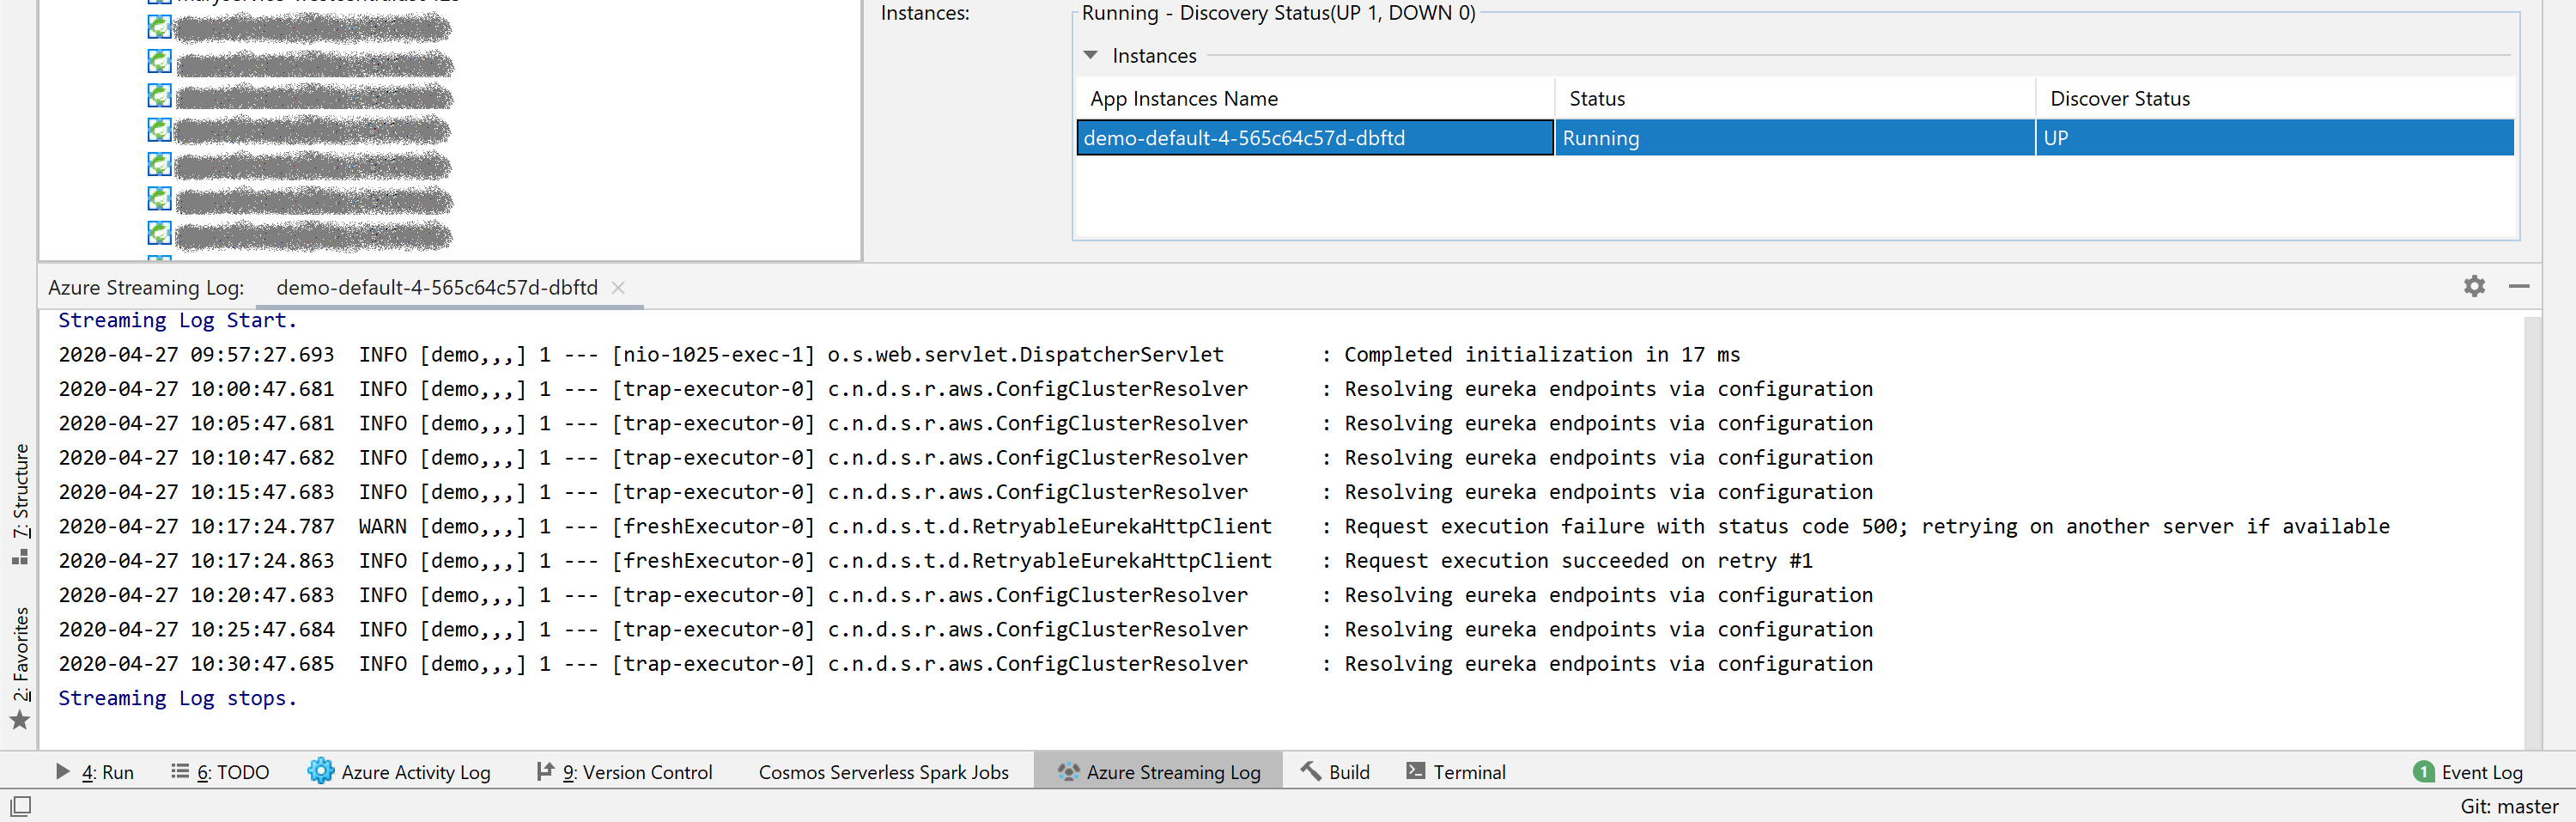Click Git: master branch widget
This screenshot has width=2576, height=822.
pyautogui.click(x=2509, y=806)
